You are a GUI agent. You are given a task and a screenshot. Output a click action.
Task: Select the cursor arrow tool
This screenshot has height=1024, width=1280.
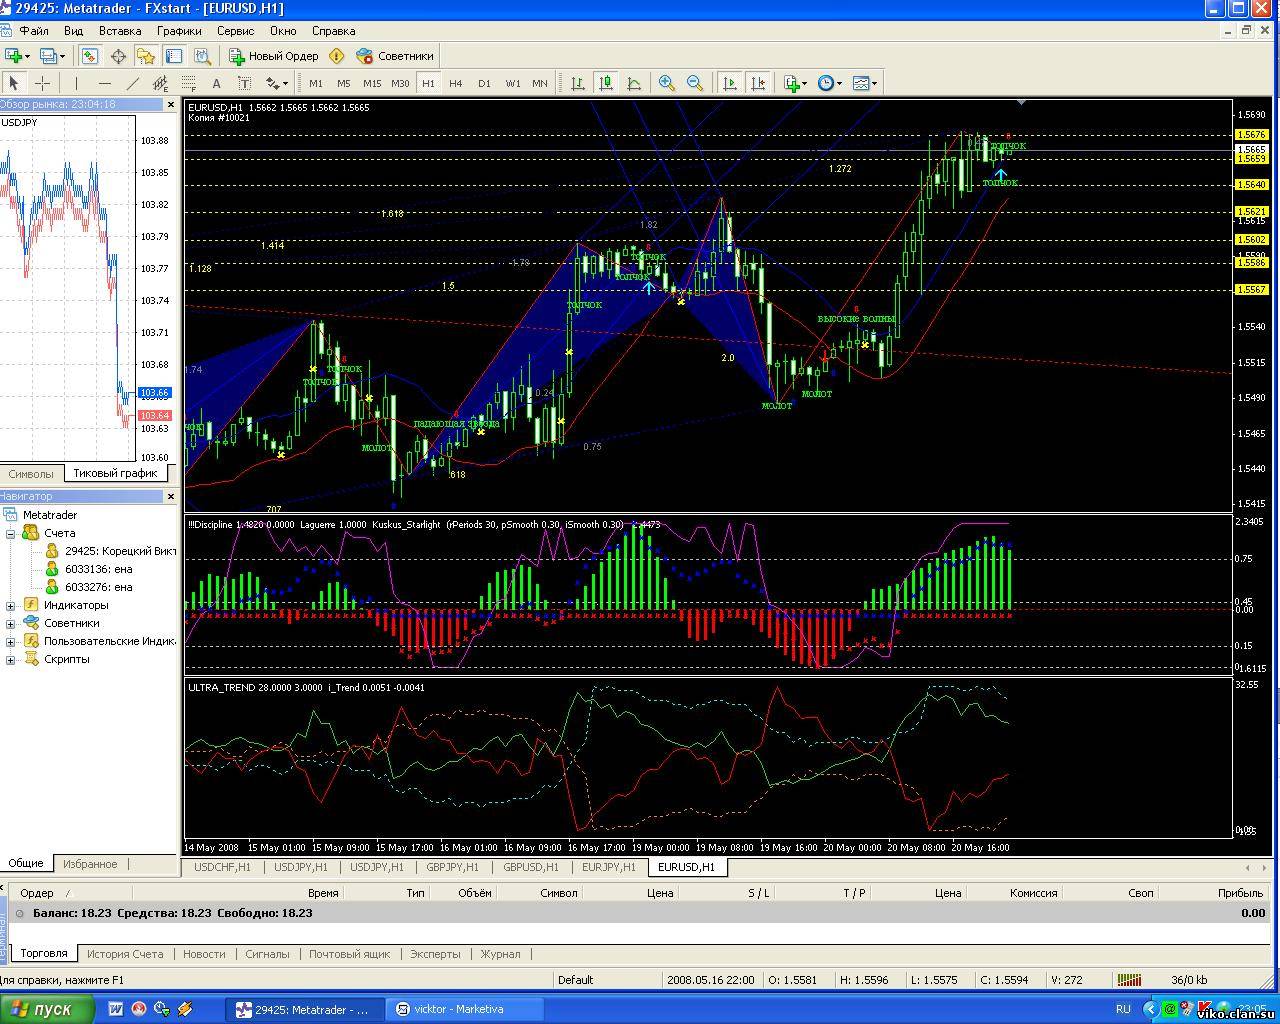(14, 83)
